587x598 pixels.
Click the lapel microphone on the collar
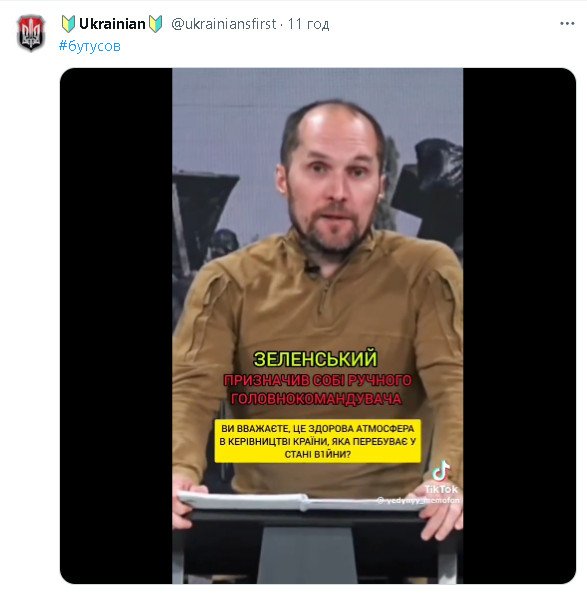click(x=311, y=267)
